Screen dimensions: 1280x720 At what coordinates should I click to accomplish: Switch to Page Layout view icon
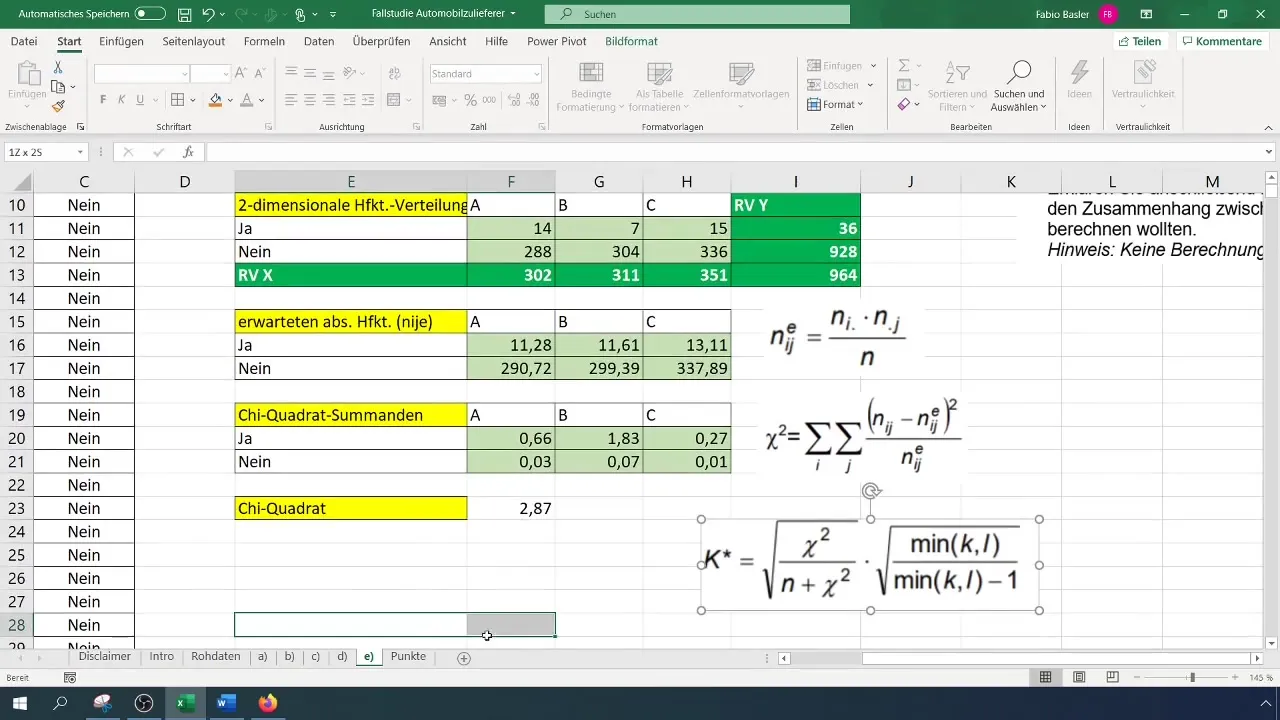[1079, 677]
